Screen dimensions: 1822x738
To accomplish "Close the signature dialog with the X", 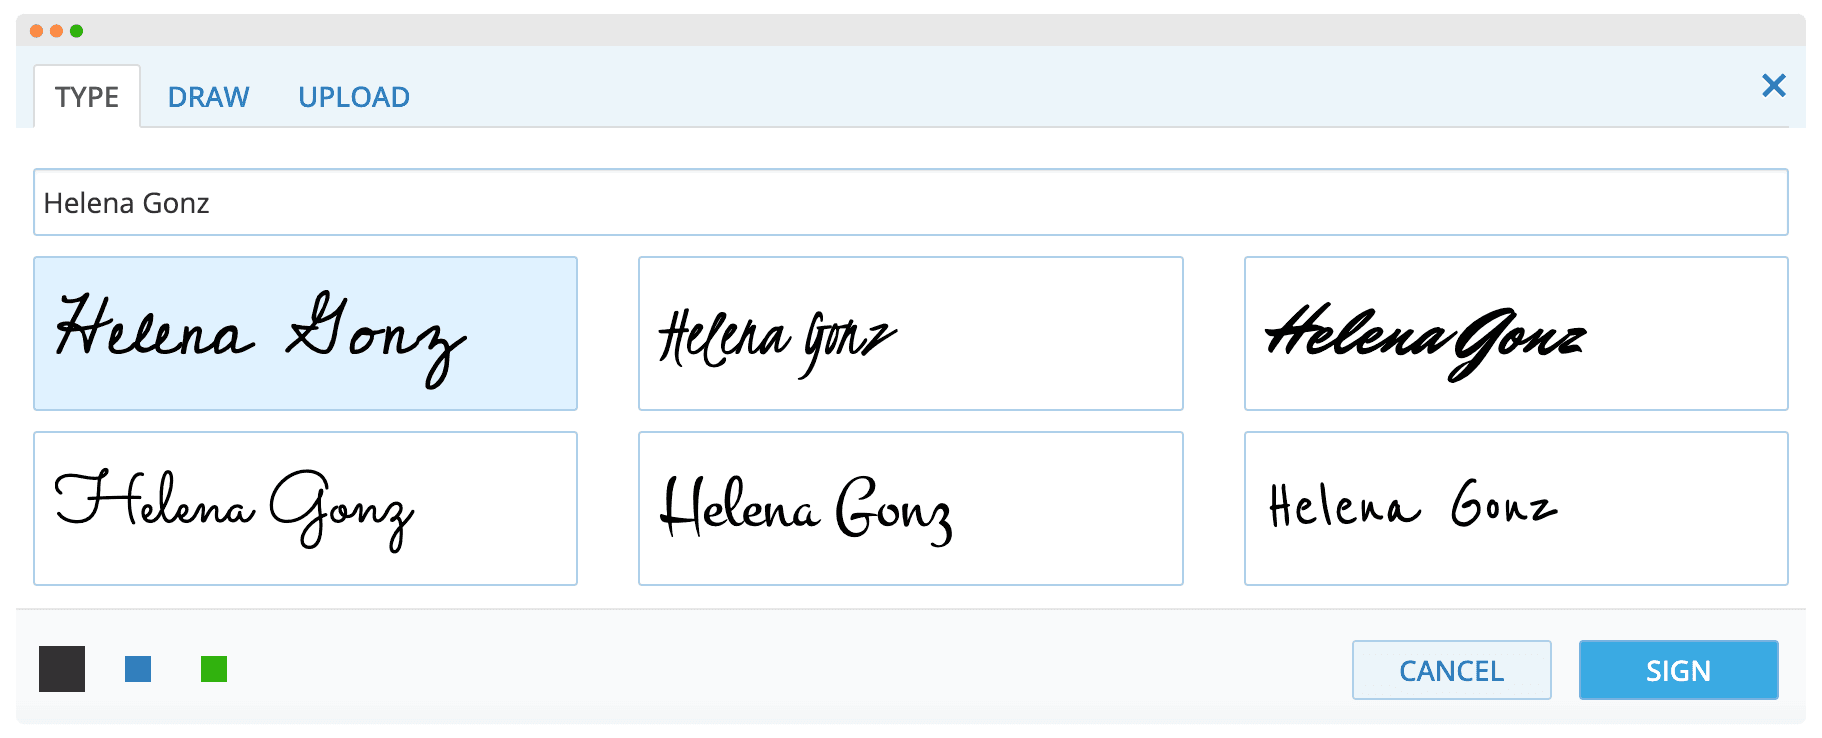I will click(x=1775, y=86).
